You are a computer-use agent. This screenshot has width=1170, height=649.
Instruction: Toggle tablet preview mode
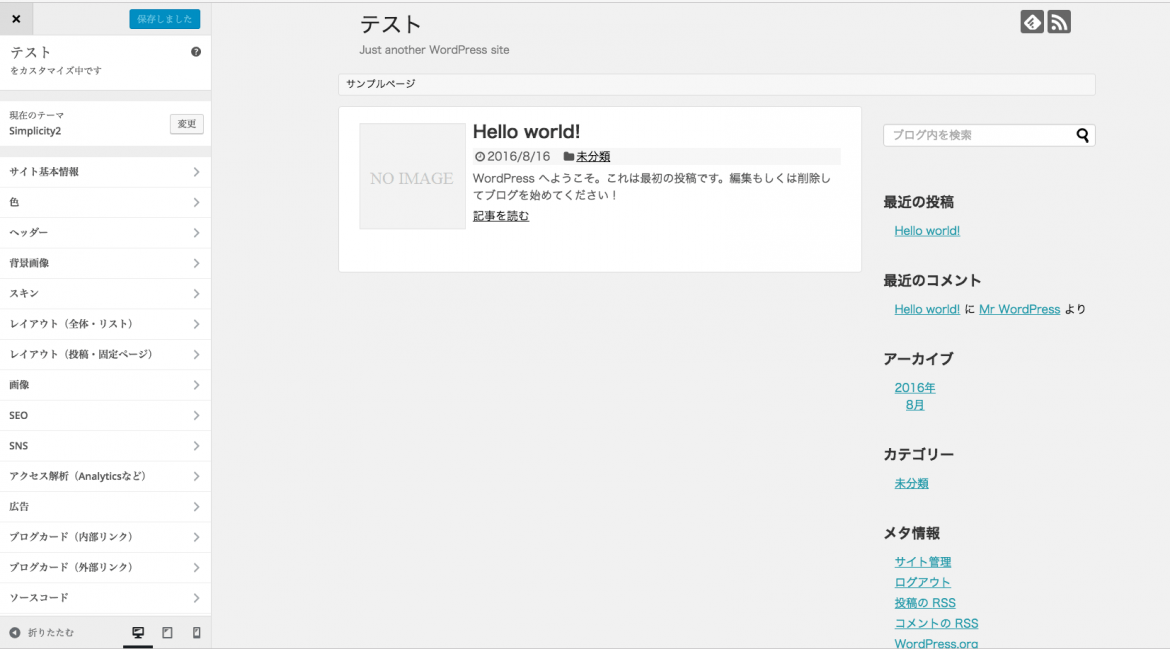coord(167,632)
